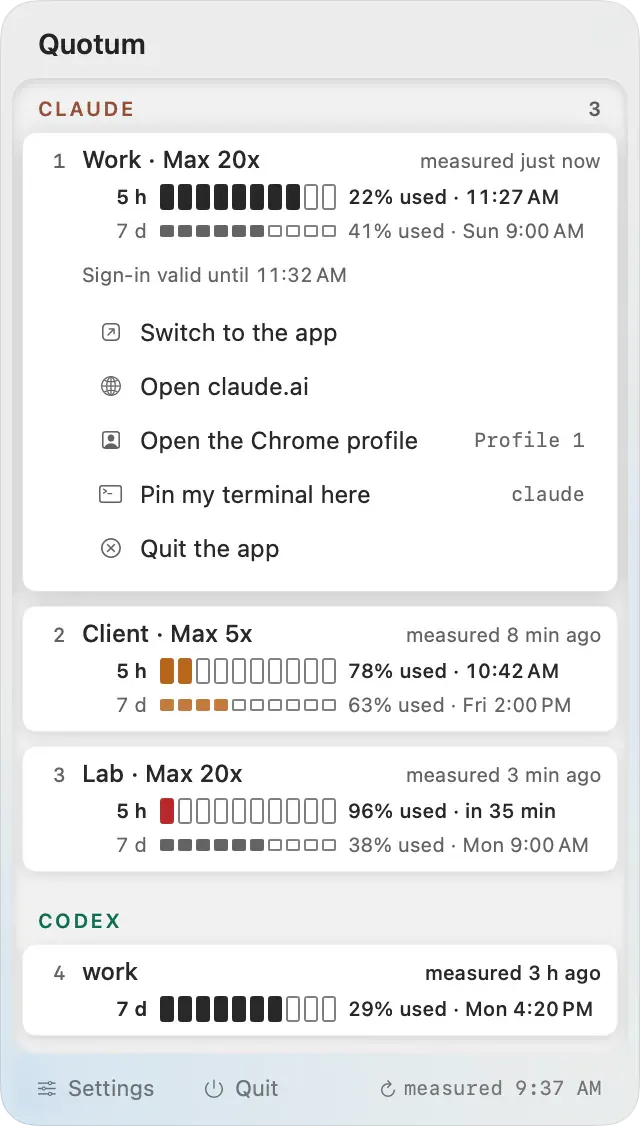
Task: Click the CLAUDE section header
Action: (x=86, y=109)
